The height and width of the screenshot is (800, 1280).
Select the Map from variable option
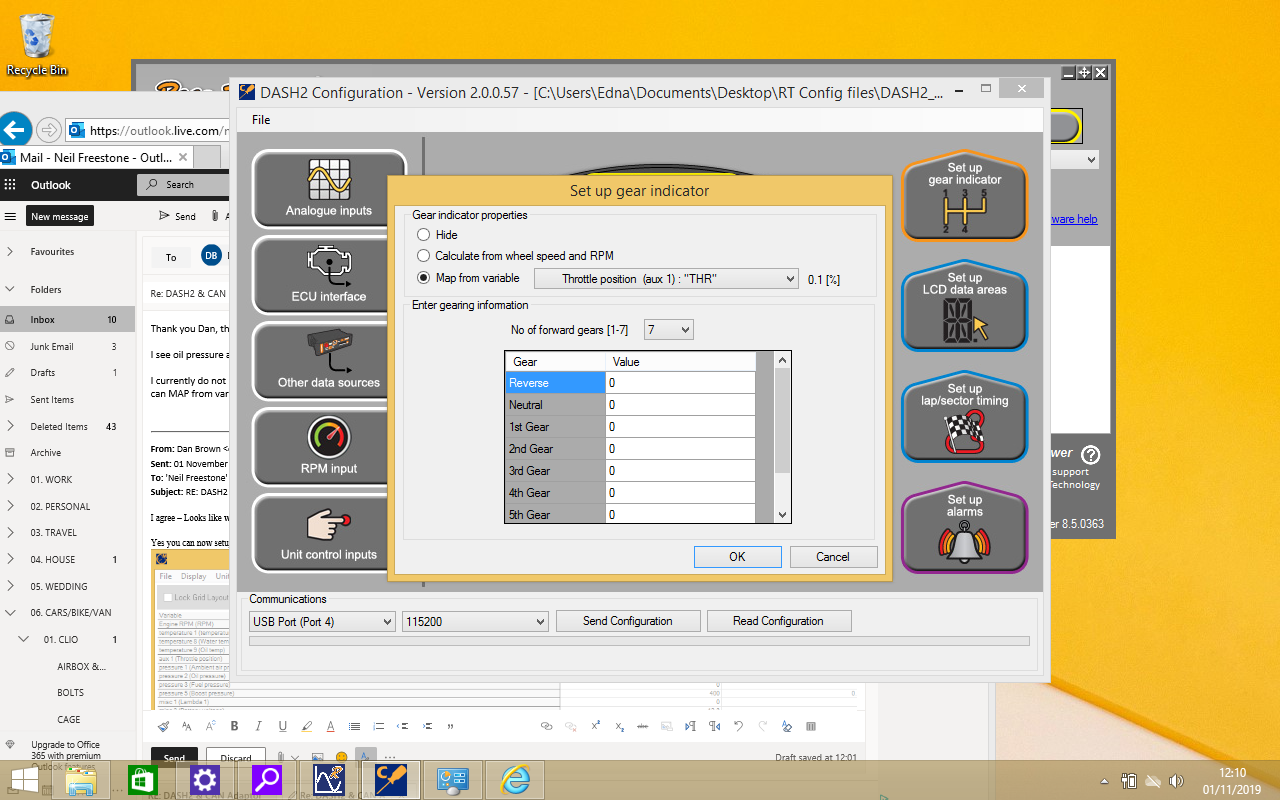424,278
